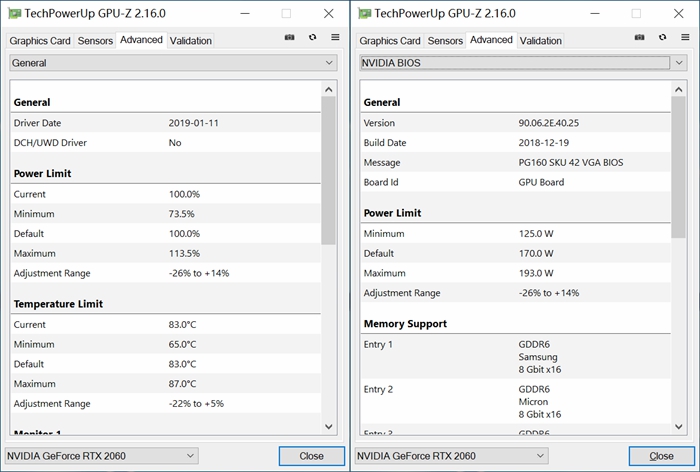Click refresh icon in left GPU-Z window
Viewport: 700px width, 472px height.
coord(312,38)
